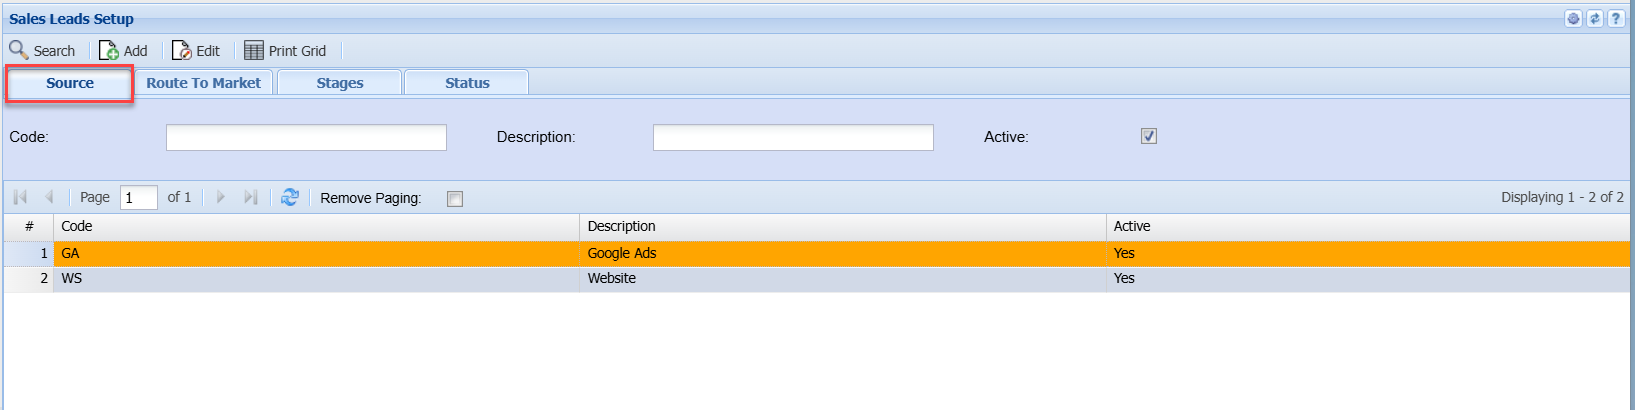Enable the Remove Paging checkbox

[455, 199]
